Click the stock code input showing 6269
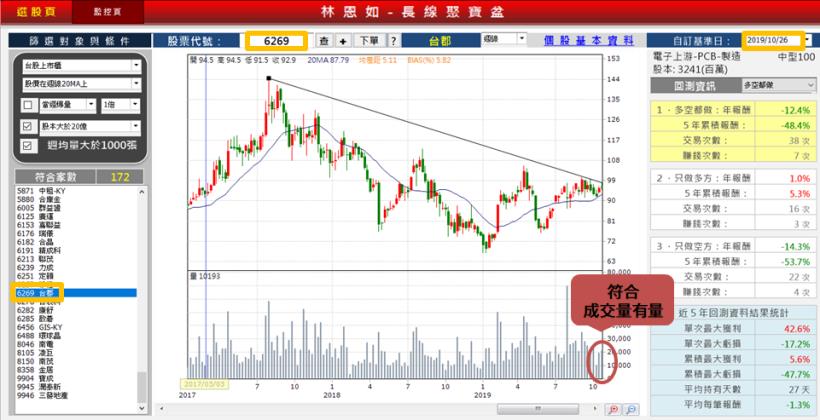The height and width of the screenshot is (420, 820). 276,41
